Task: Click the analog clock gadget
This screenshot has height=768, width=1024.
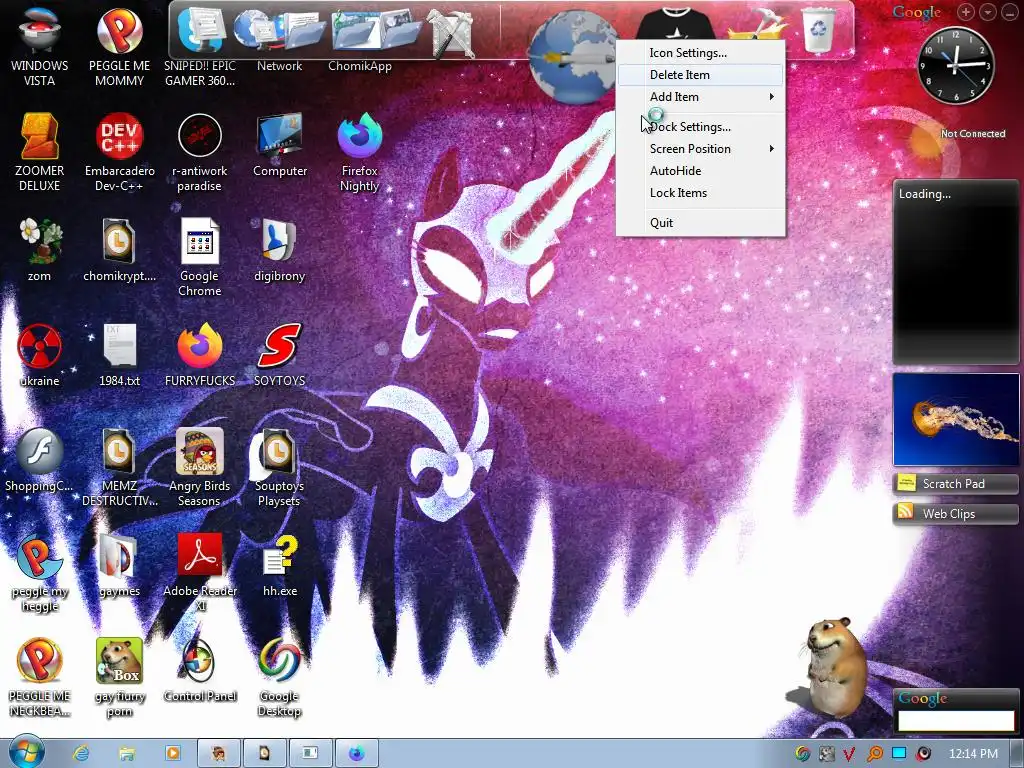Action: pyautogui.click(x=955, y=65)
